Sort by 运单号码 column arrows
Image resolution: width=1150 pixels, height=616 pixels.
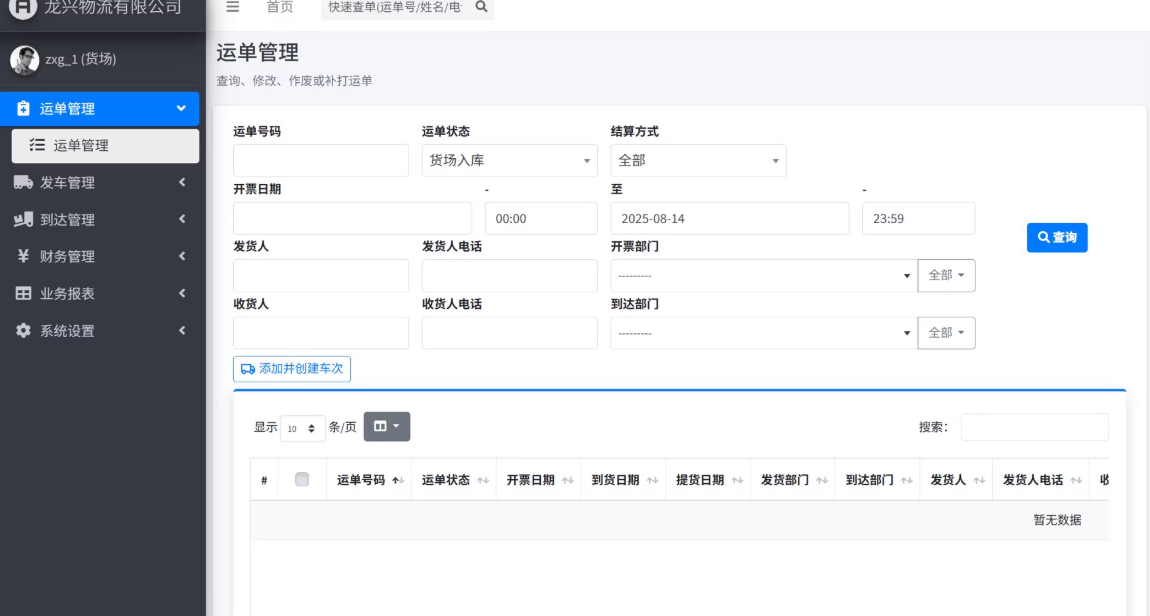tap(398, 480)
